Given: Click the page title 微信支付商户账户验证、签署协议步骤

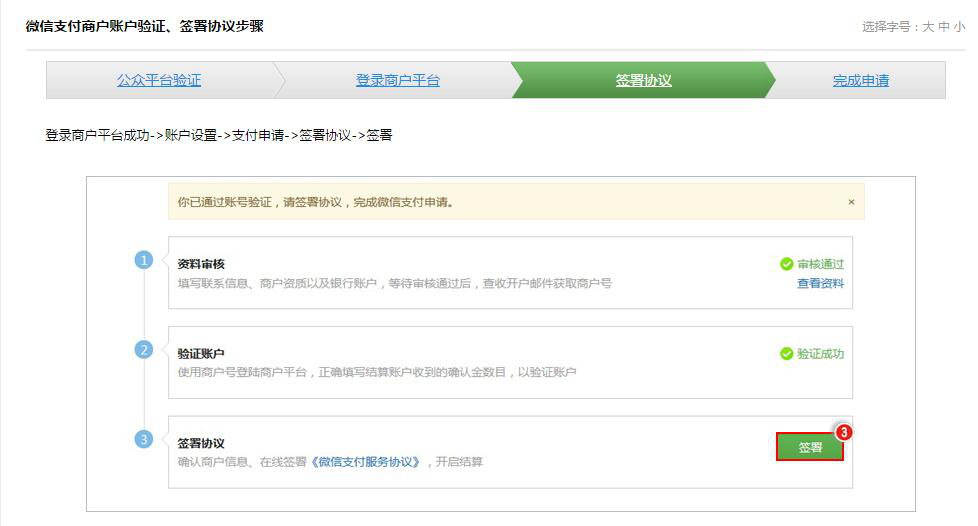Looking at the screenshot, I should [145, 26].
